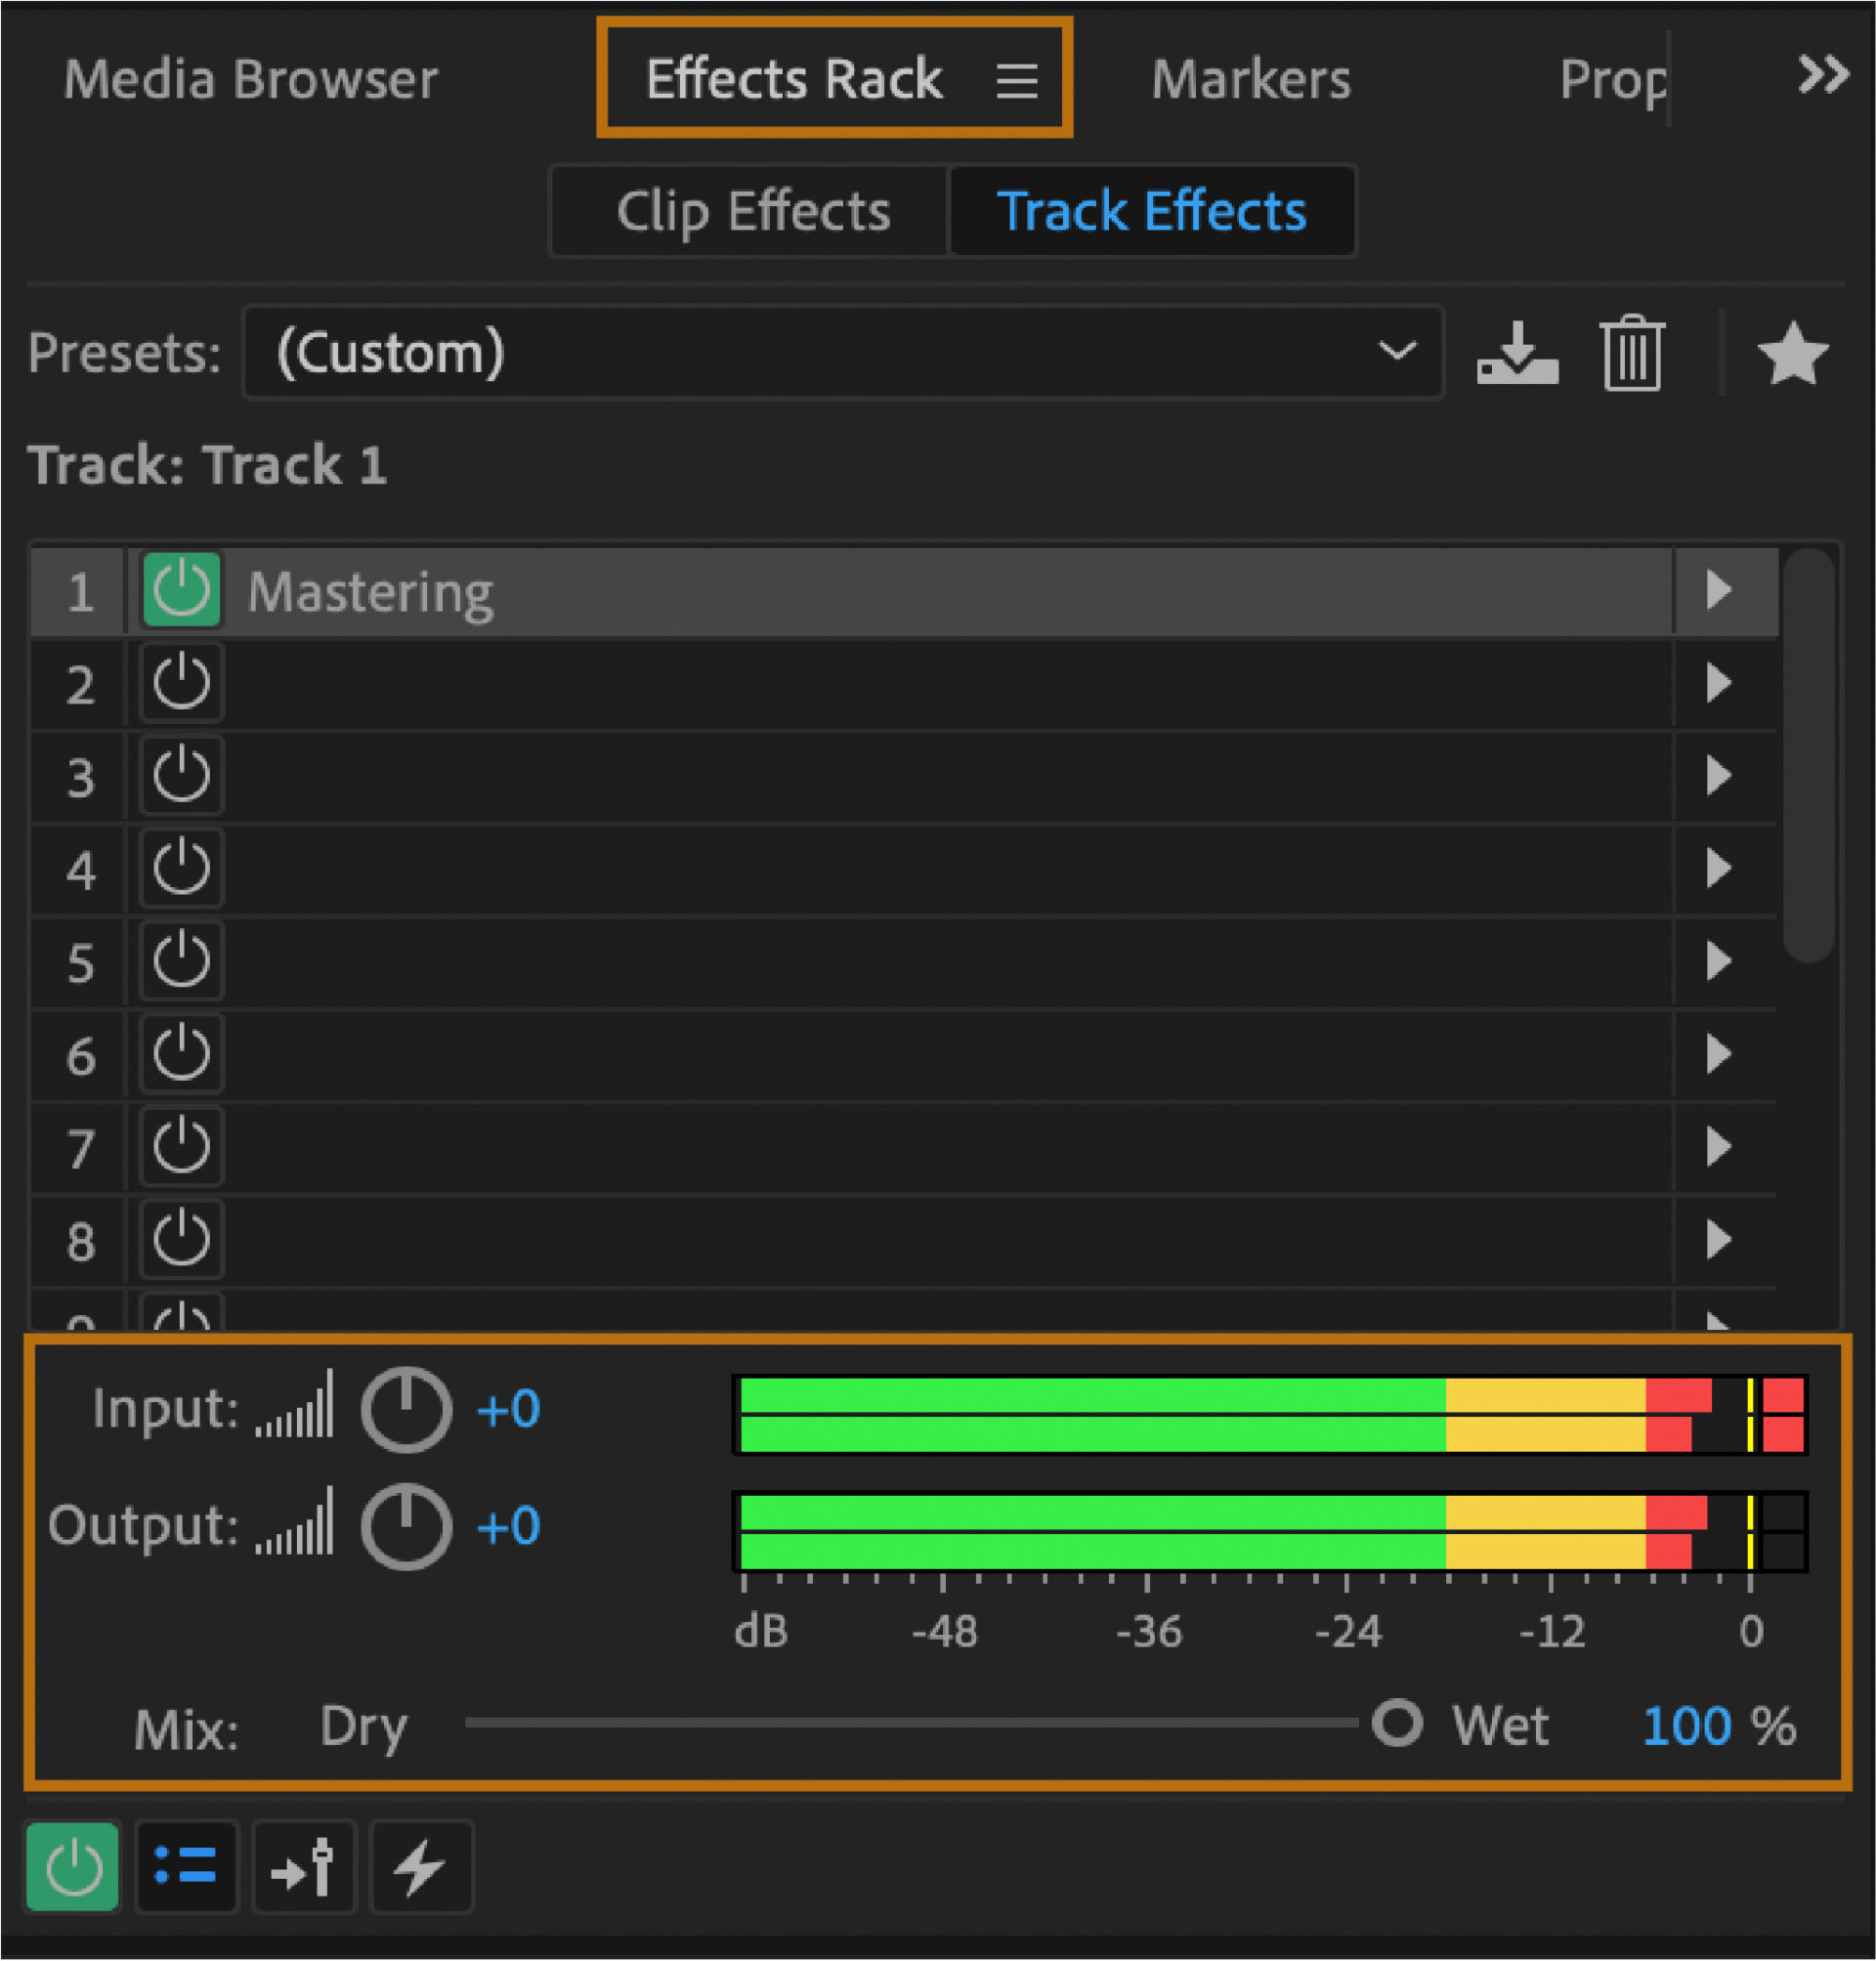Toggle power for effect slot 2
This screenshot has height=1961, width=1876.
181,683
